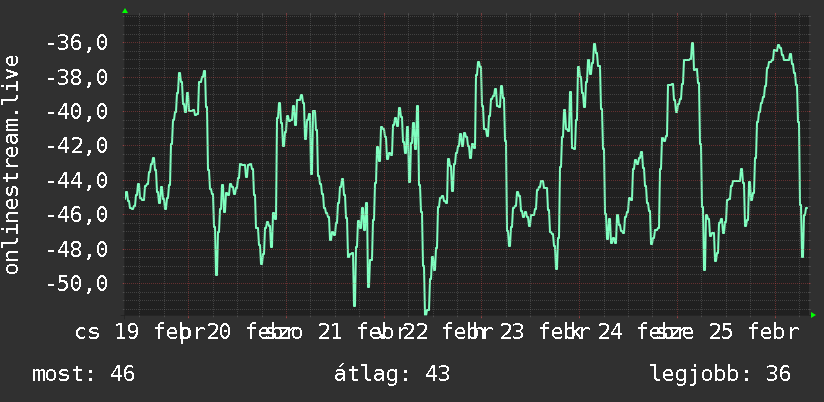
Task: Click the onlinestream.live axis title
Action: point(12,164)
